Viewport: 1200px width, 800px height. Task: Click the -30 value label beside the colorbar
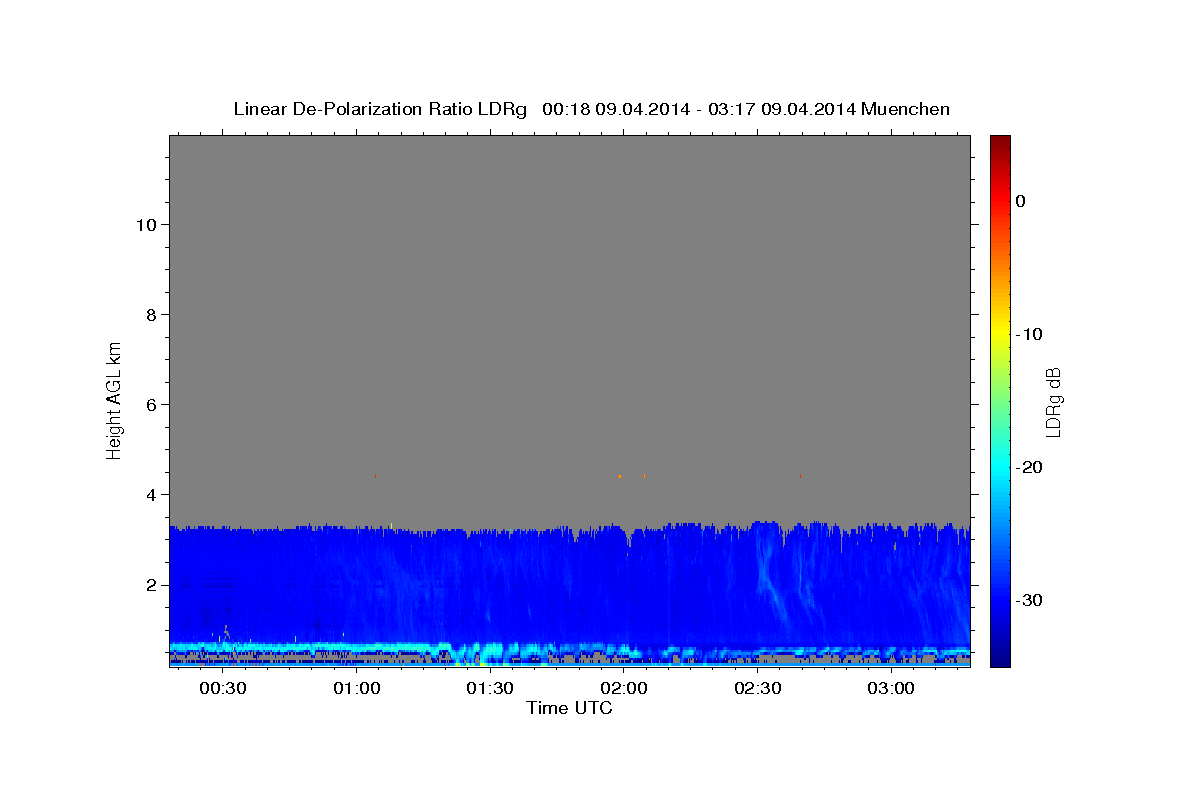(1029, 600)
